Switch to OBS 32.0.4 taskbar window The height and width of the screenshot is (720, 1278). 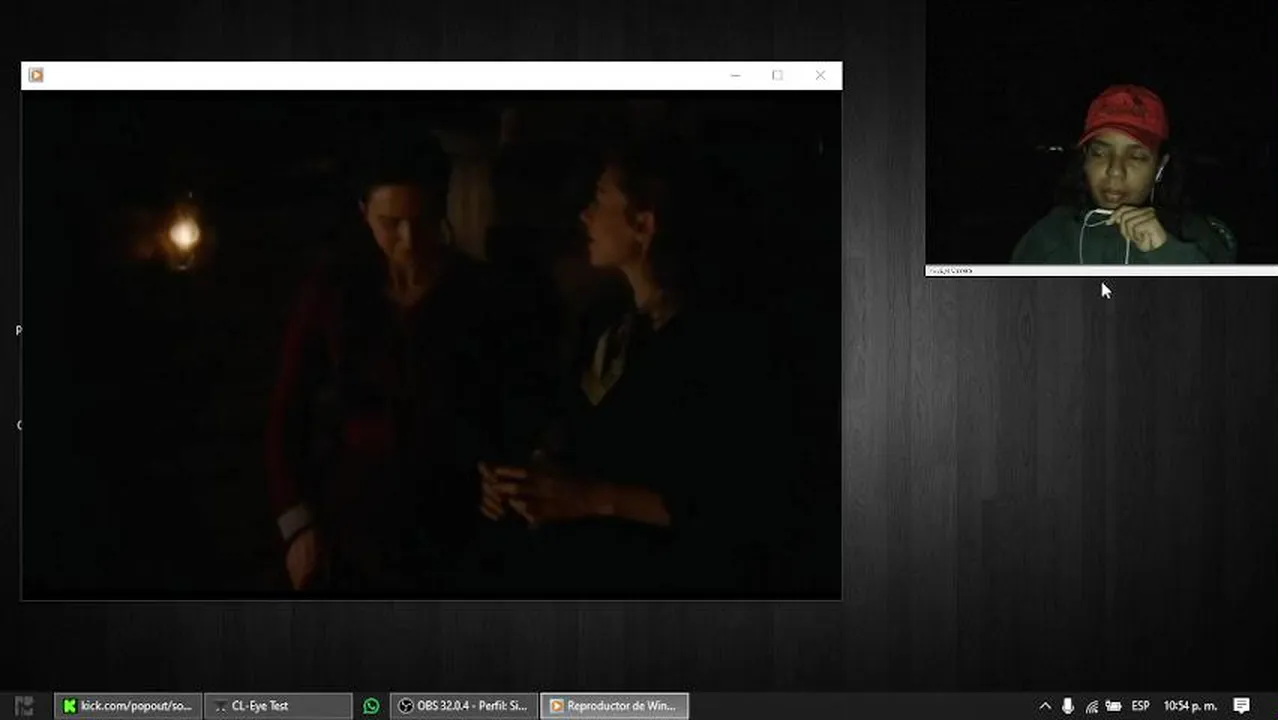coord(464,706)
